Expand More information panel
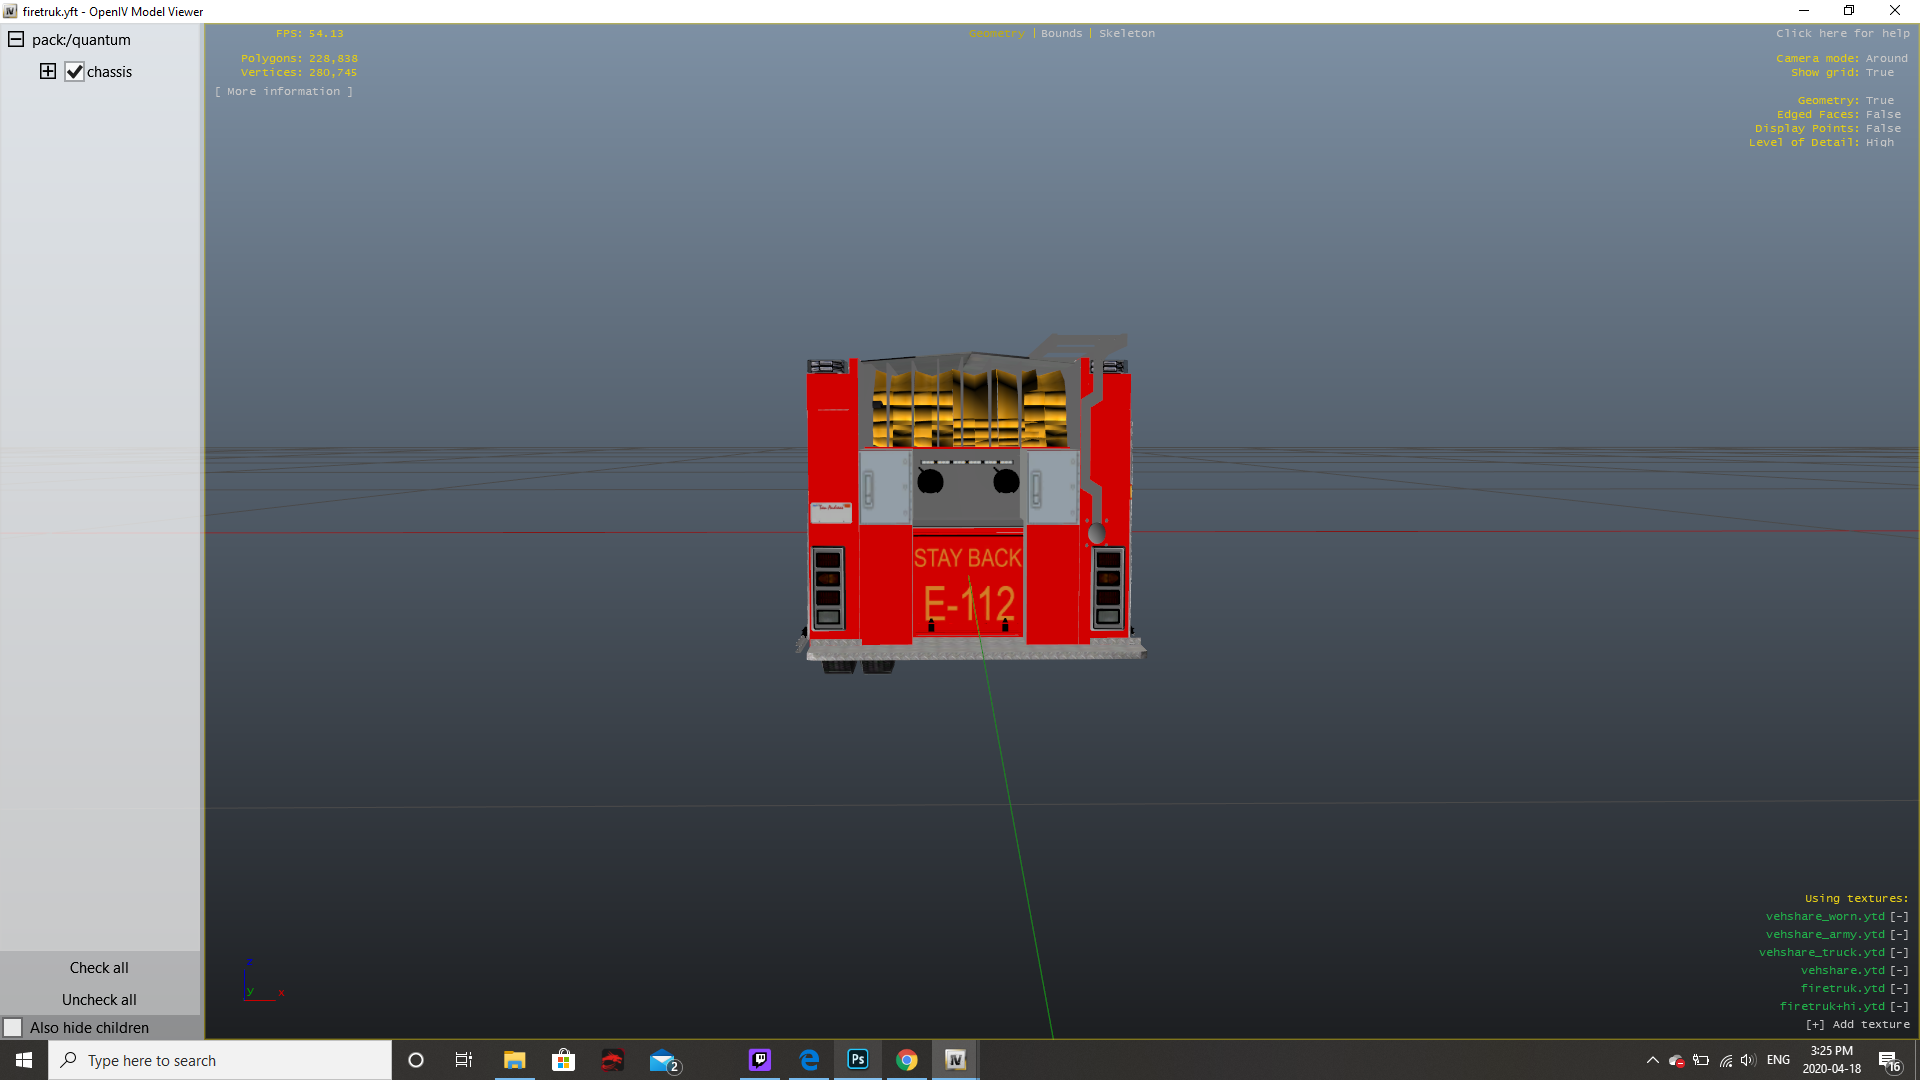The height and width of the screenshot is (1080, 1920). click(x=284, y=91)
